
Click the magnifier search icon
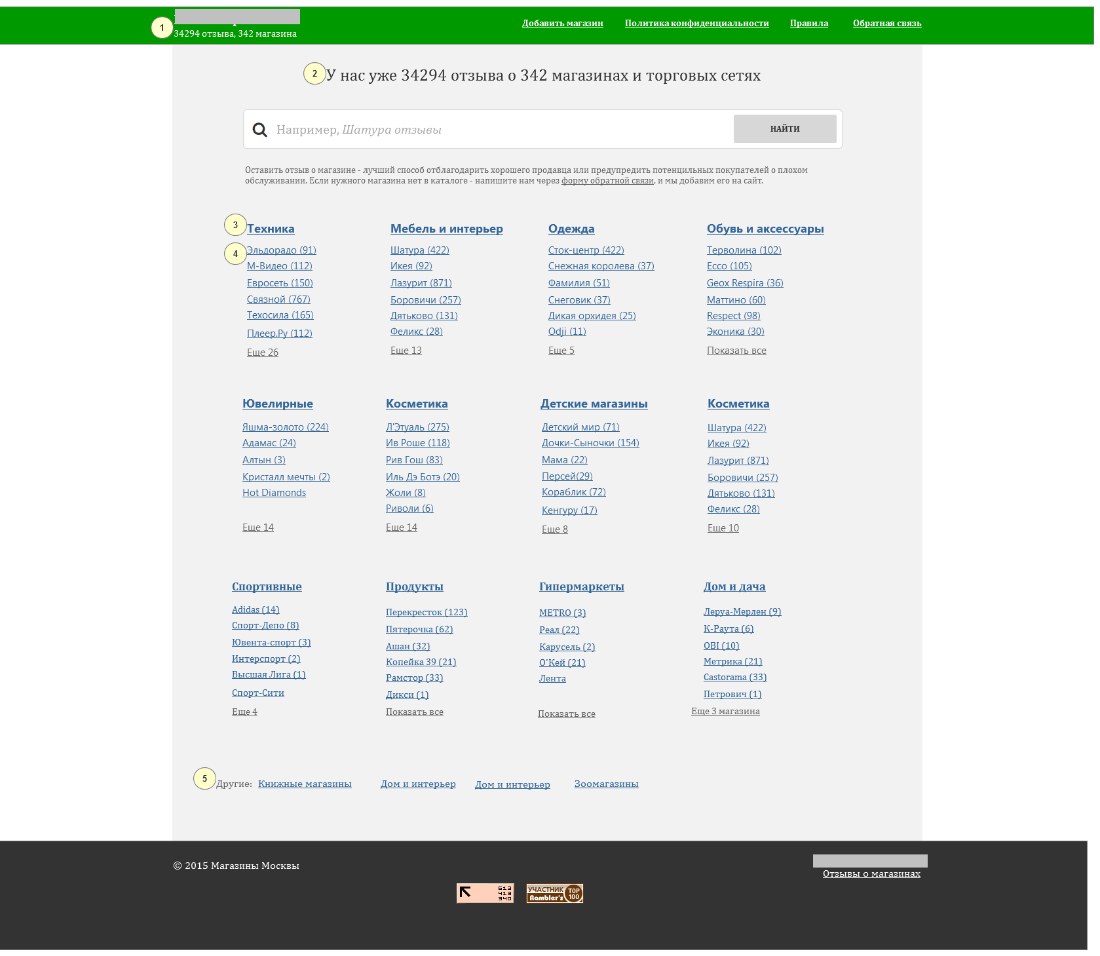pos(260,130)
